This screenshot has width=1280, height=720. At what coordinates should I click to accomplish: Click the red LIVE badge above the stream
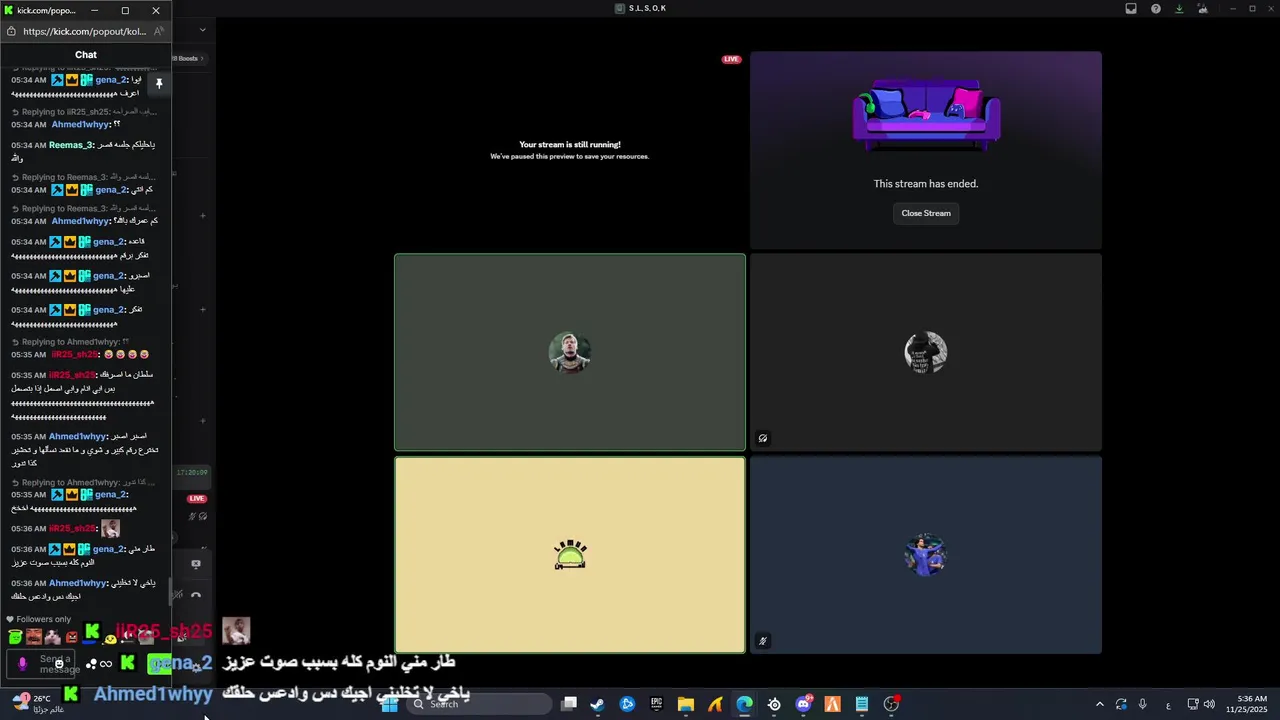(732, 59)
